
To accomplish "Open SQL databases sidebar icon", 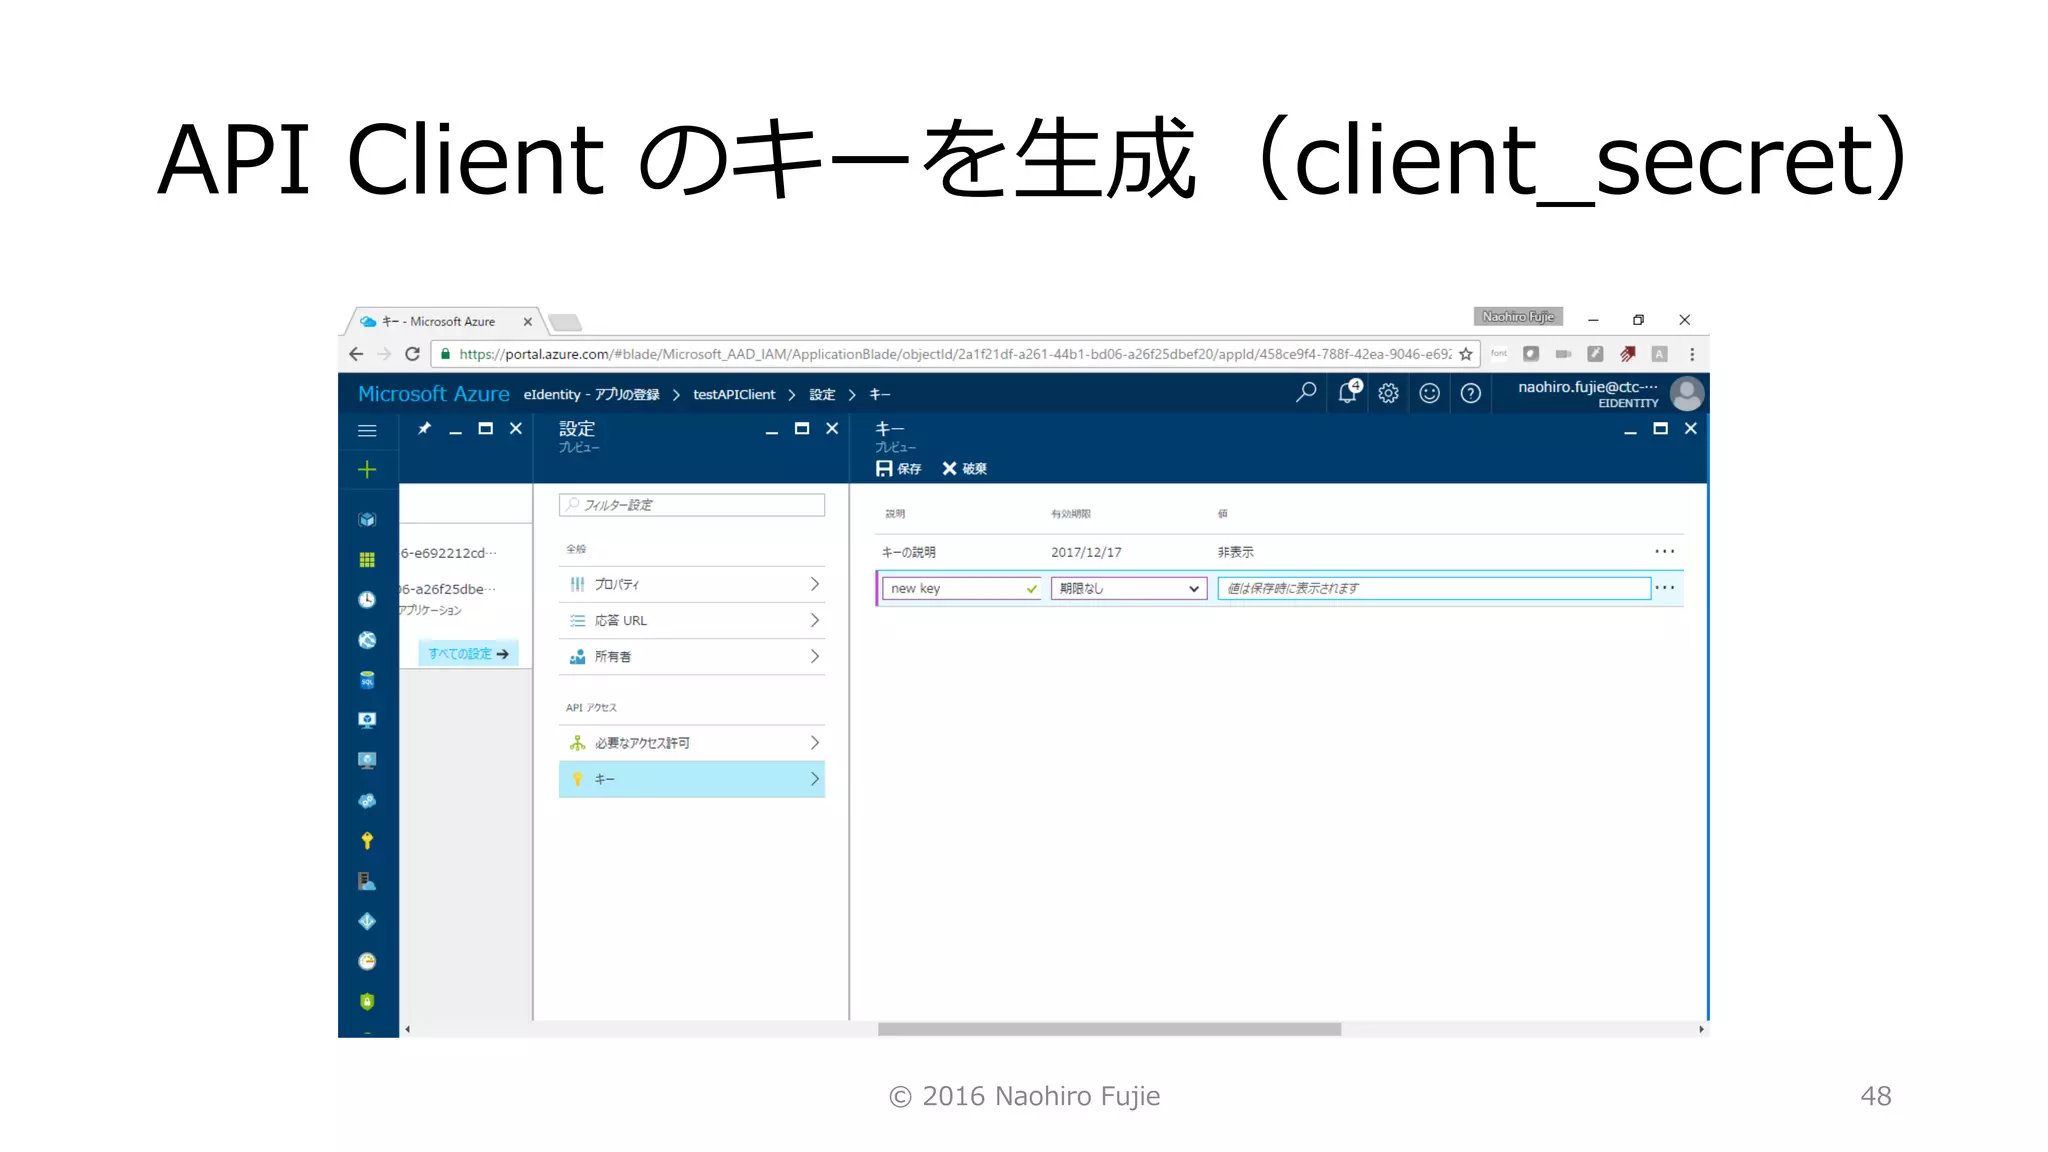I will (367, 680).
